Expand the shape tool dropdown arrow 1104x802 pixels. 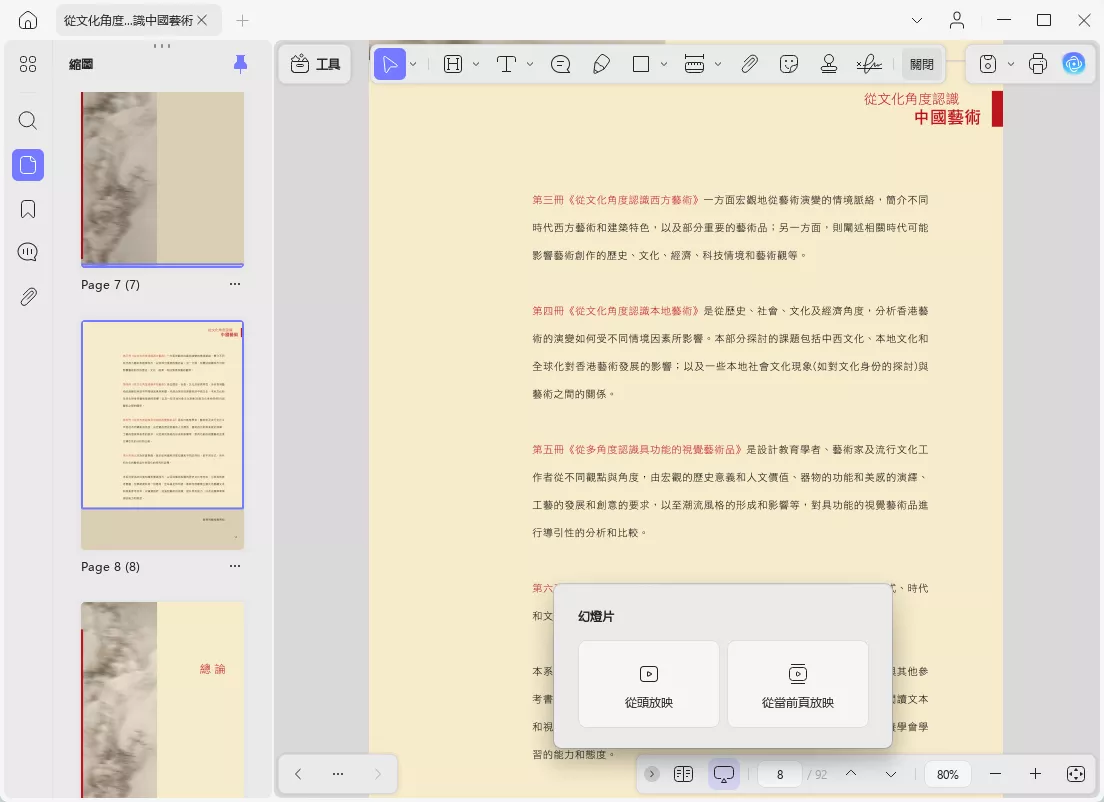[664, 65]
